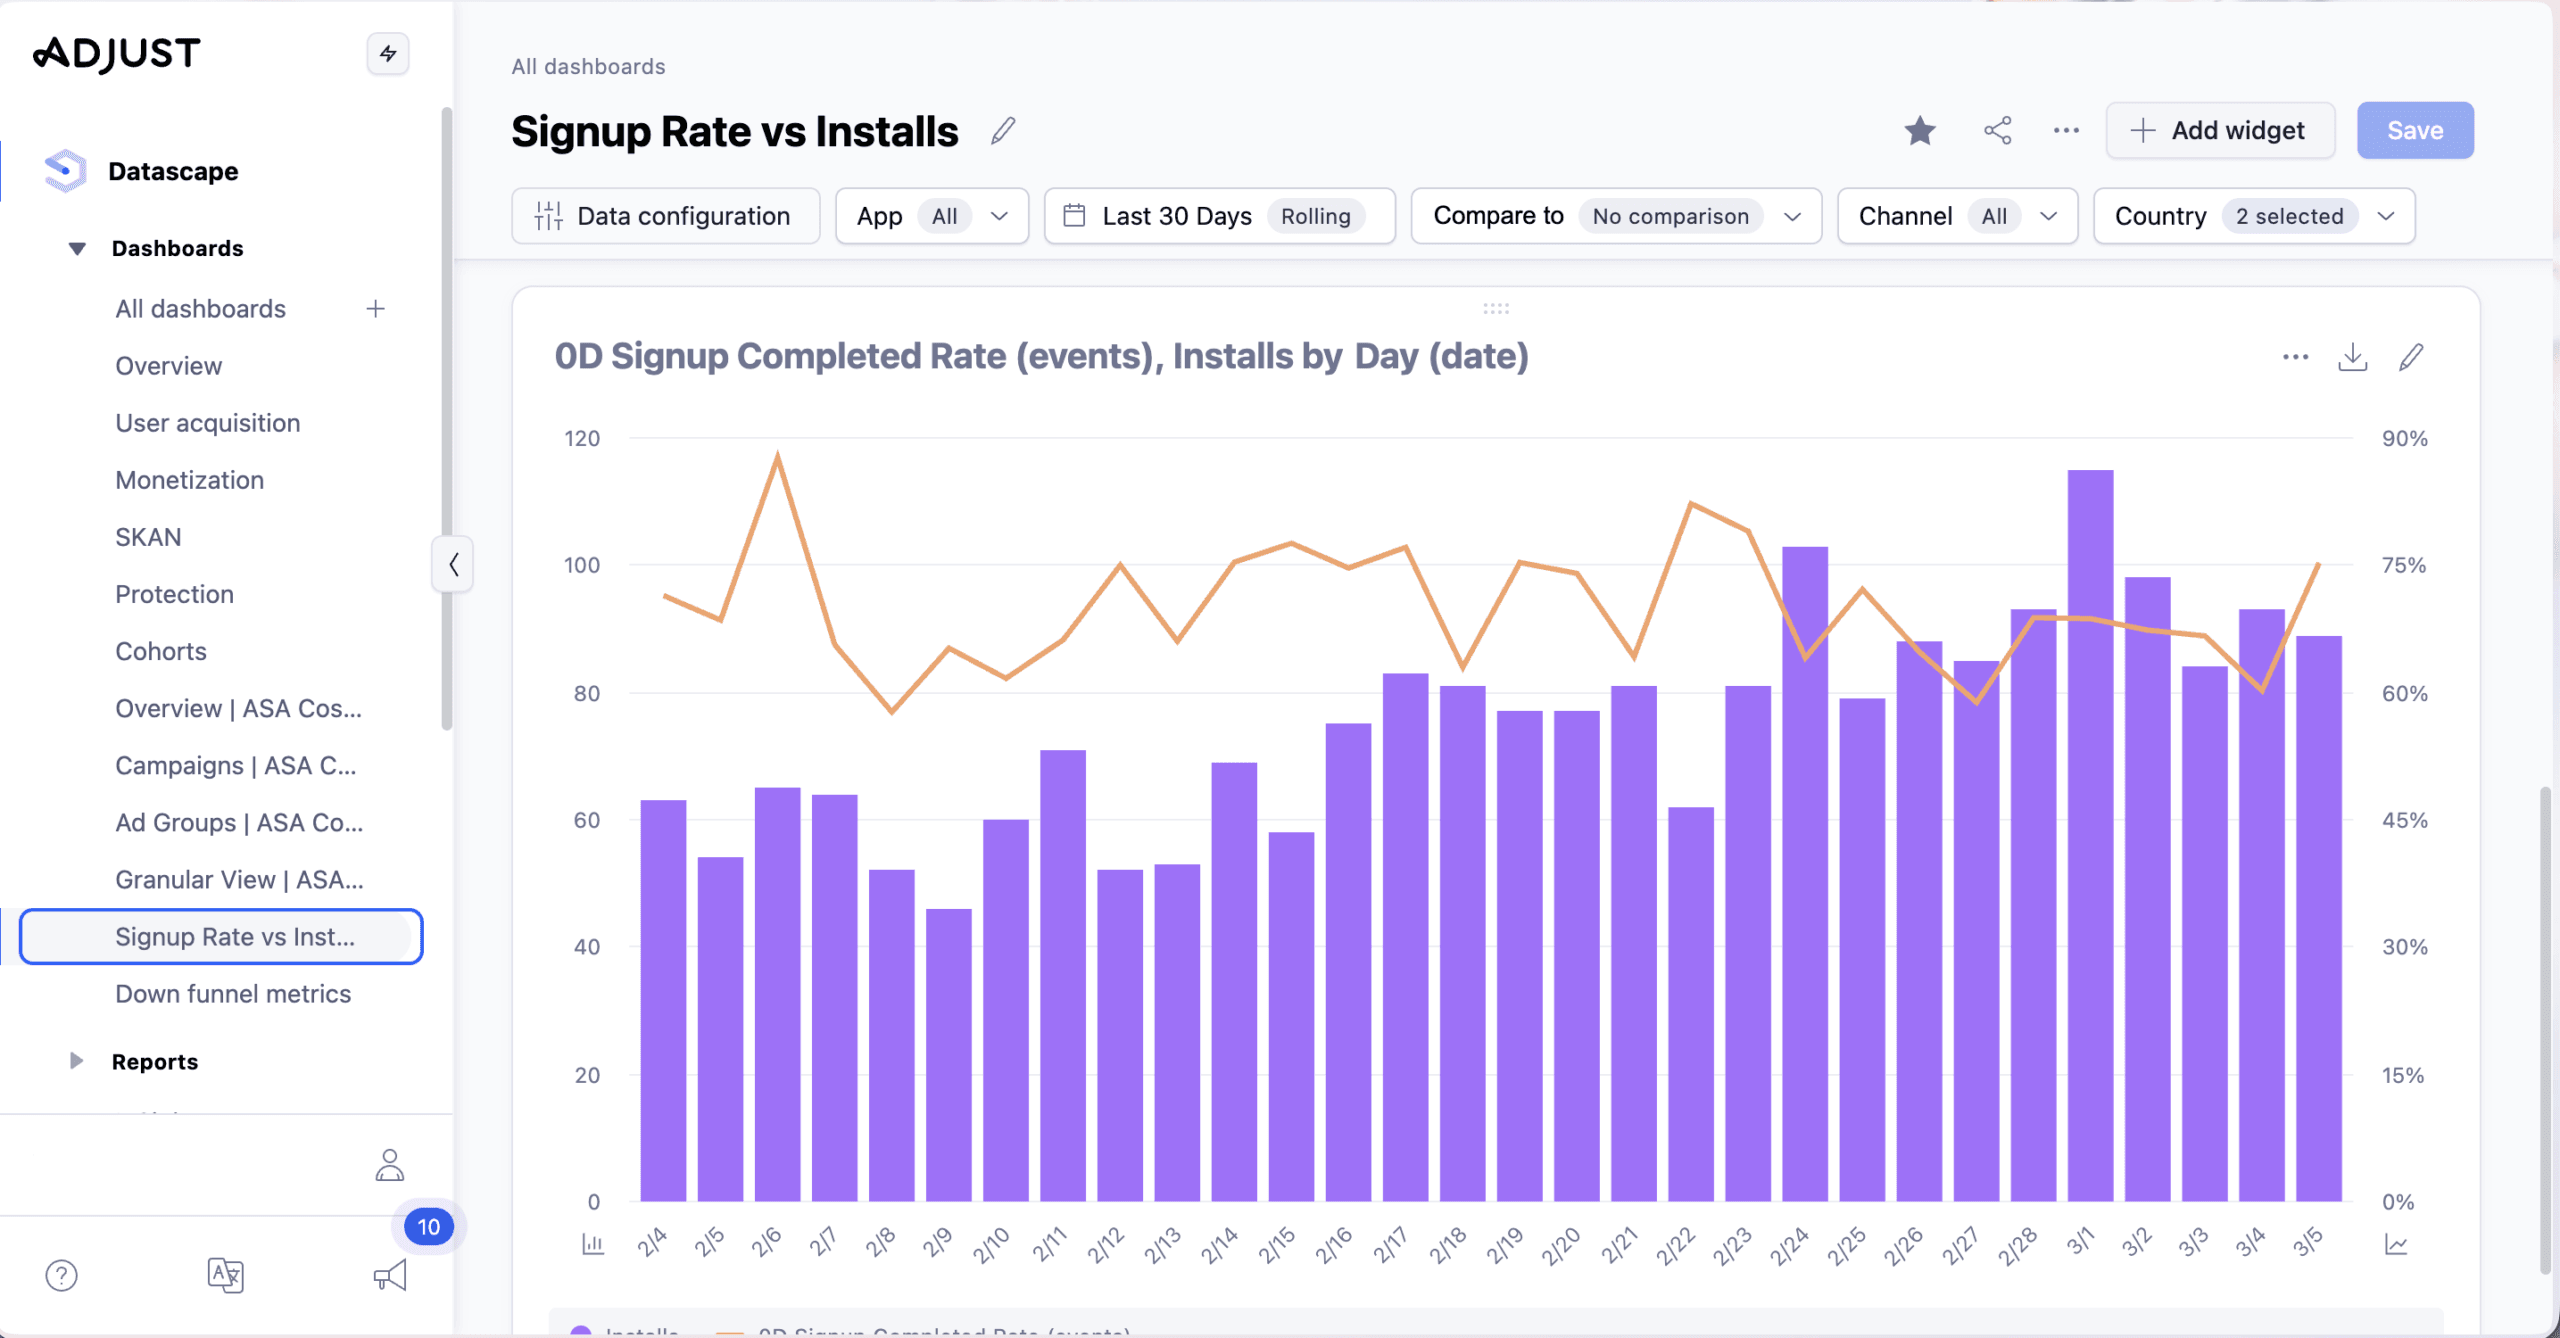2560x1338 pixels.
Task: Select Down funnel metrics dashboard
Action: pyautogui.click(x=233, y=994)
